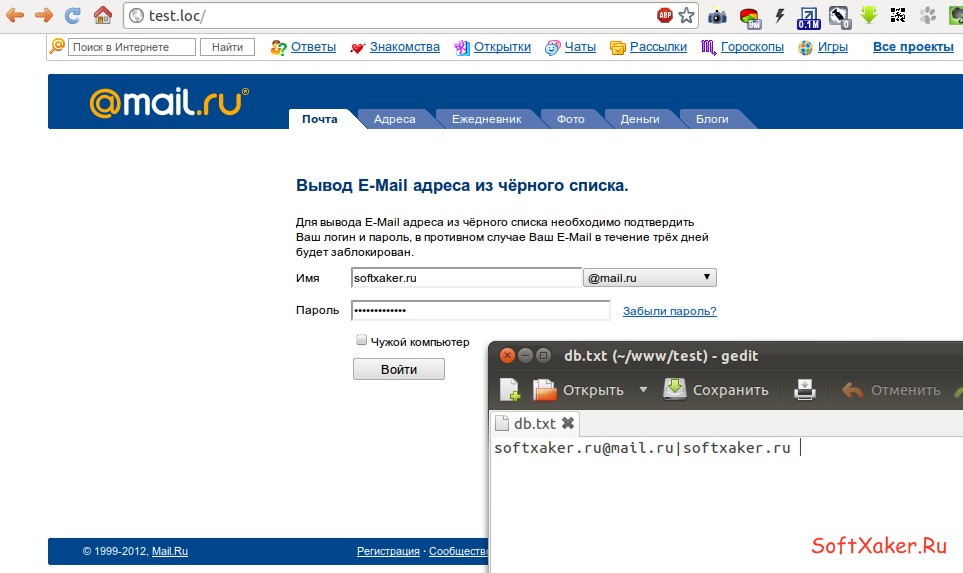
Task: Go forward with the browser forward arrow
Action: pyautogui.click(x=44, y=15)
